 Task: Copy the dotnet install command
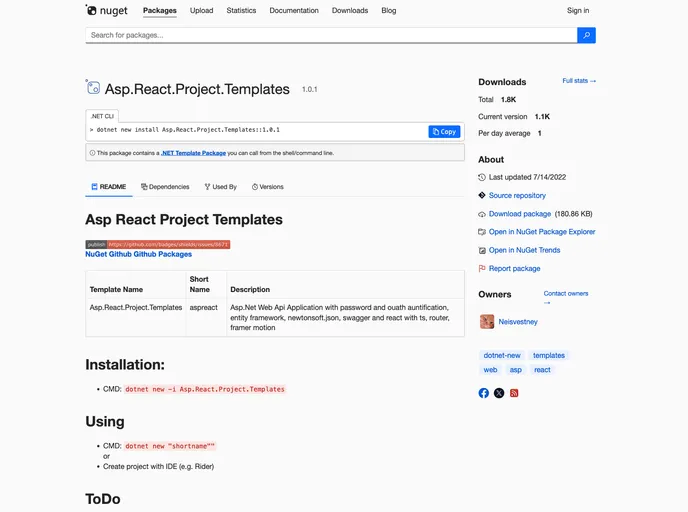pyautogui.click(x=444, y=131)
